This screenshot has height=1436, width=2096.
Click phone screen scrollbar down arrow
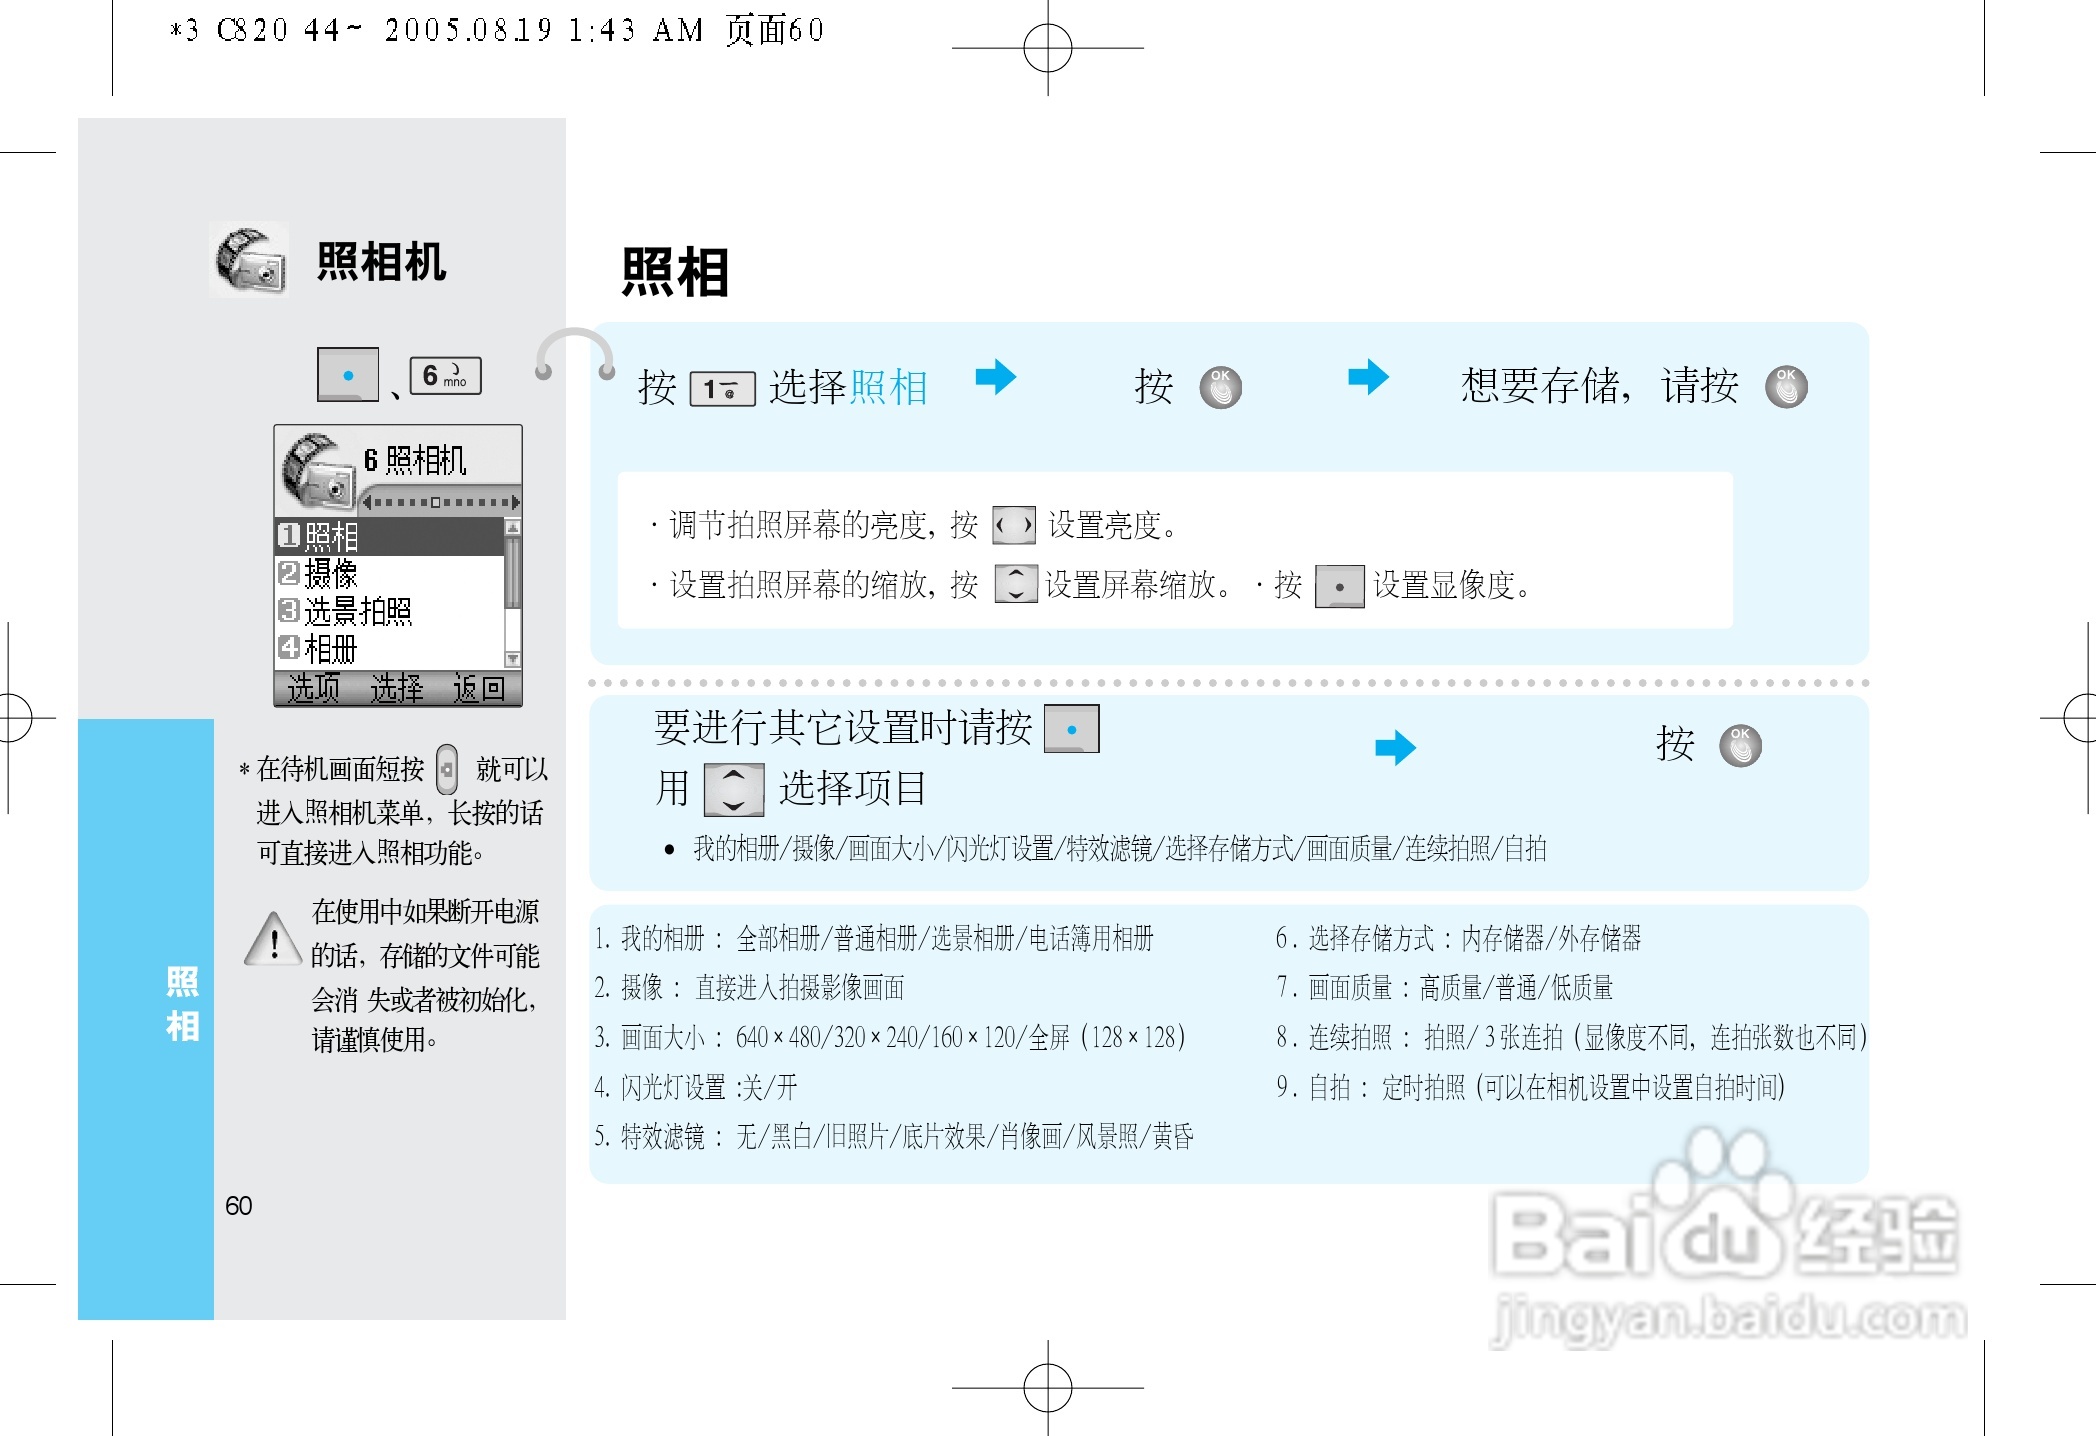512,659
